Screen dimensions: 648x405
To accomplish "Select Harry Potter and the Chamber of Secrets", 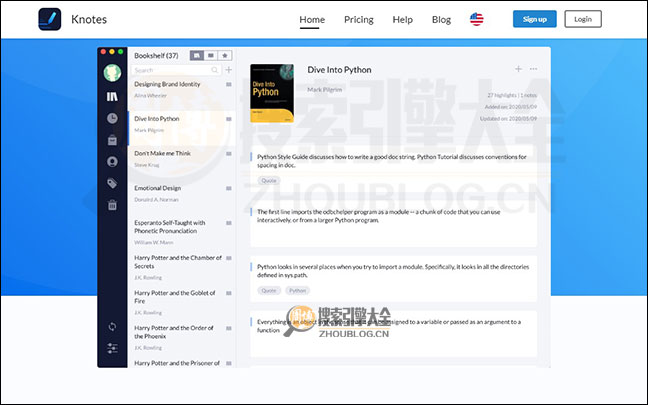I will 182,267.
